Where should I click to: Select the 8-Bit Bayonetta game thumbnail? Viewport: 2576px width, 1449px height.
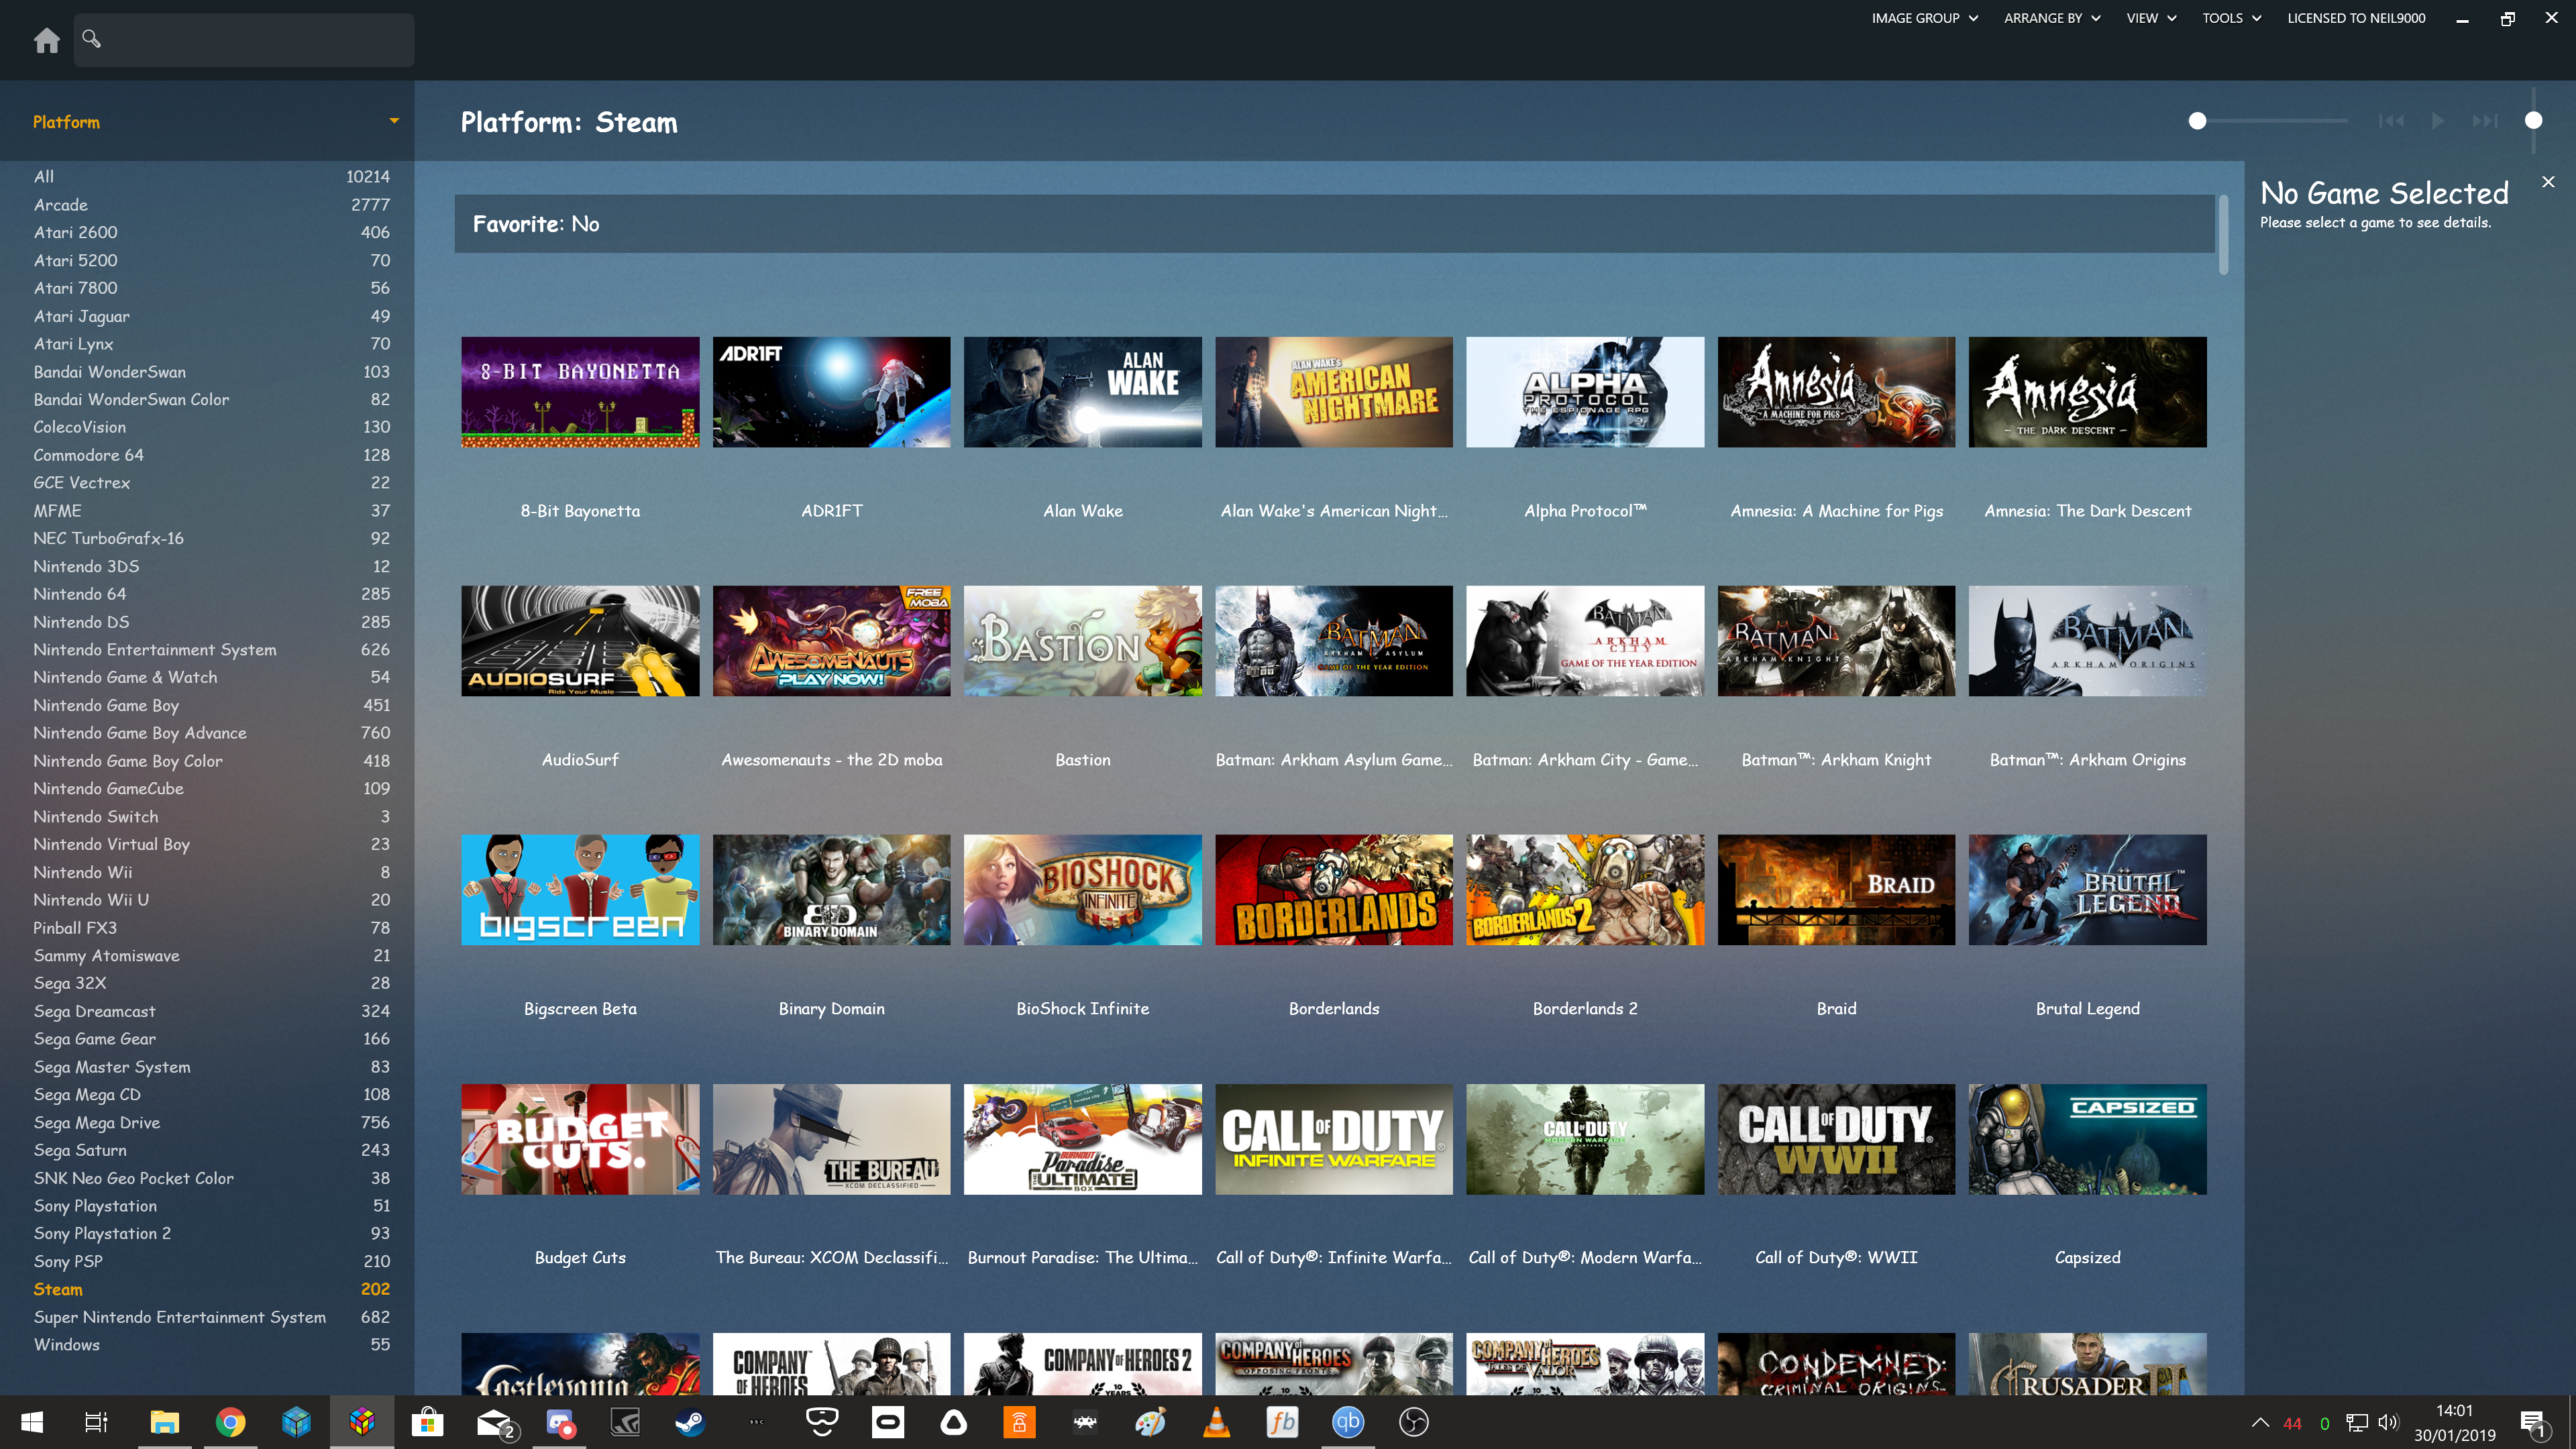(x=580, y=392)
